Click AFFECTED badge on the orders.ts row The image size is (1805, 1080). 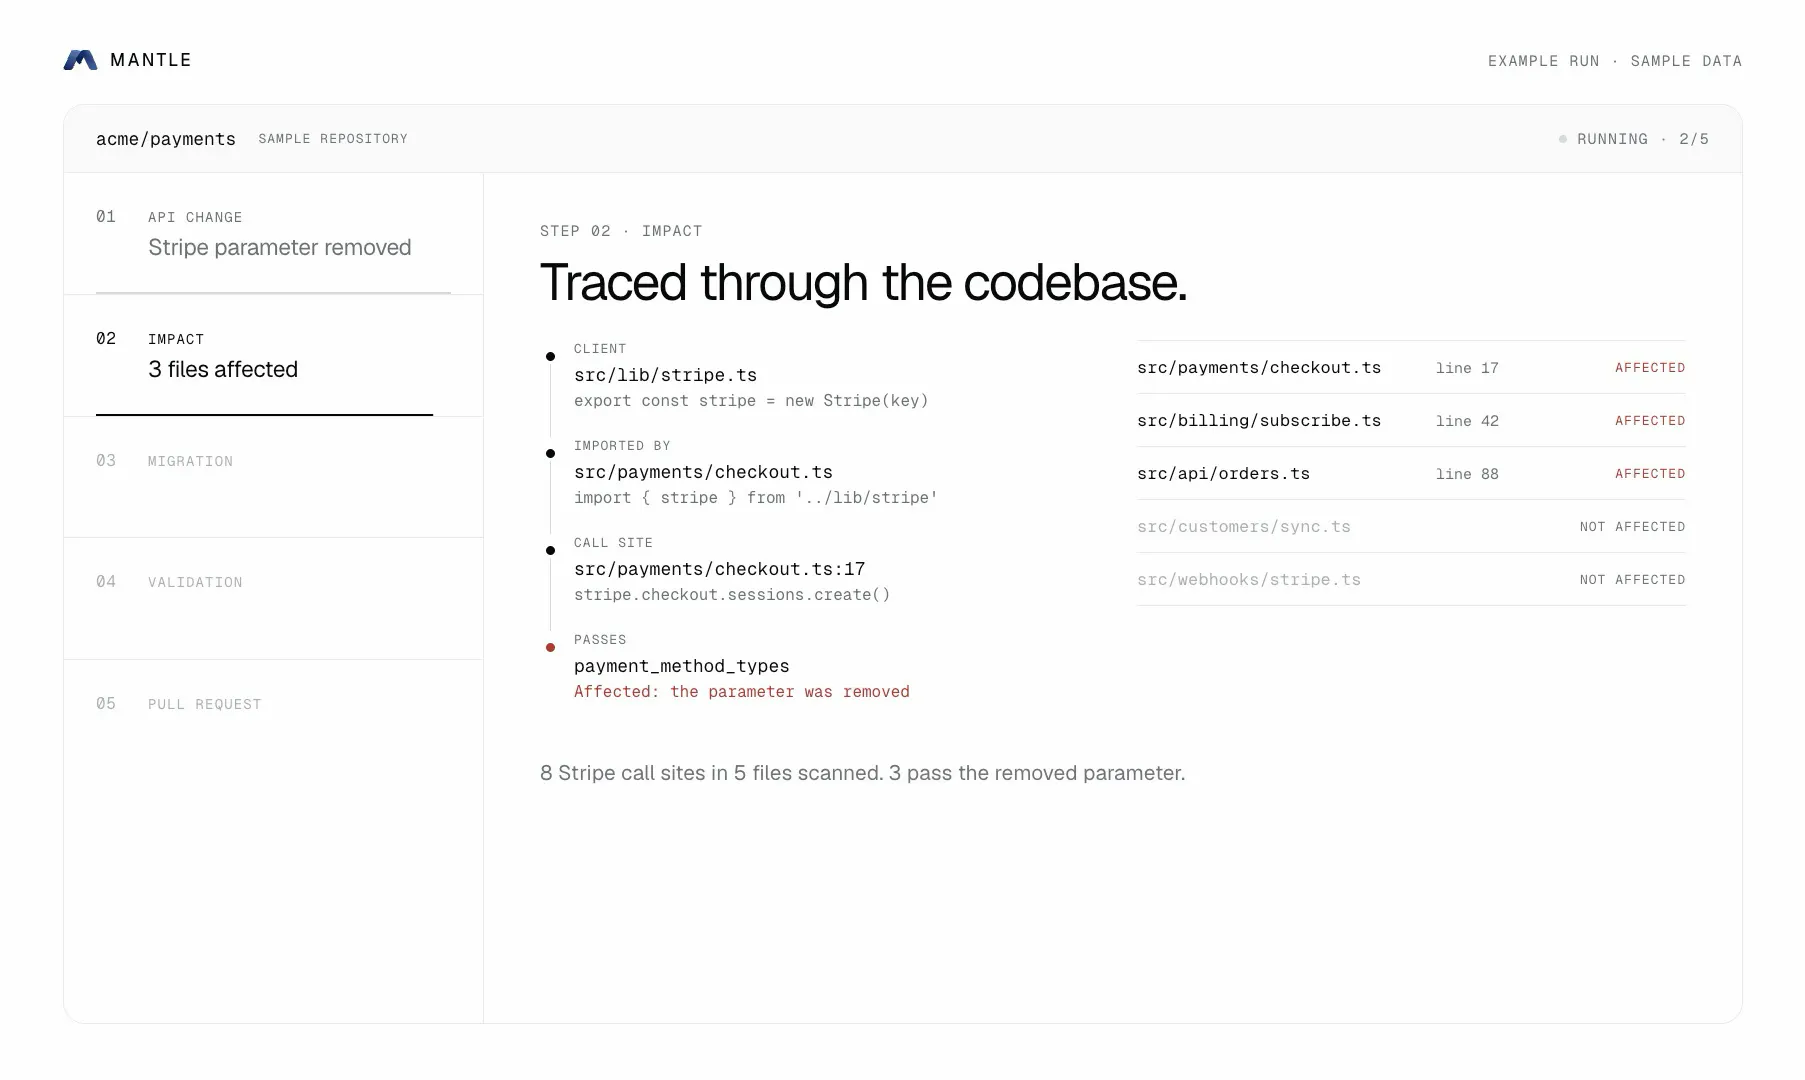1650,474
